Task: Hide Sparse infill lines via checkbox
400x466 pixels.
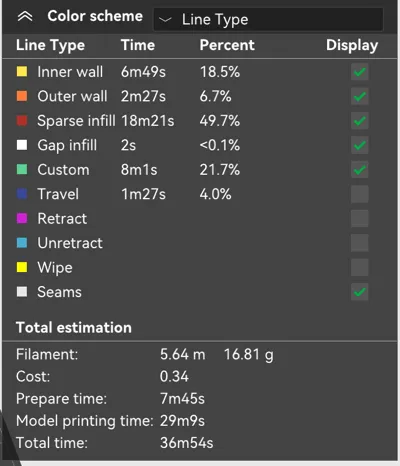Action: 360,121
